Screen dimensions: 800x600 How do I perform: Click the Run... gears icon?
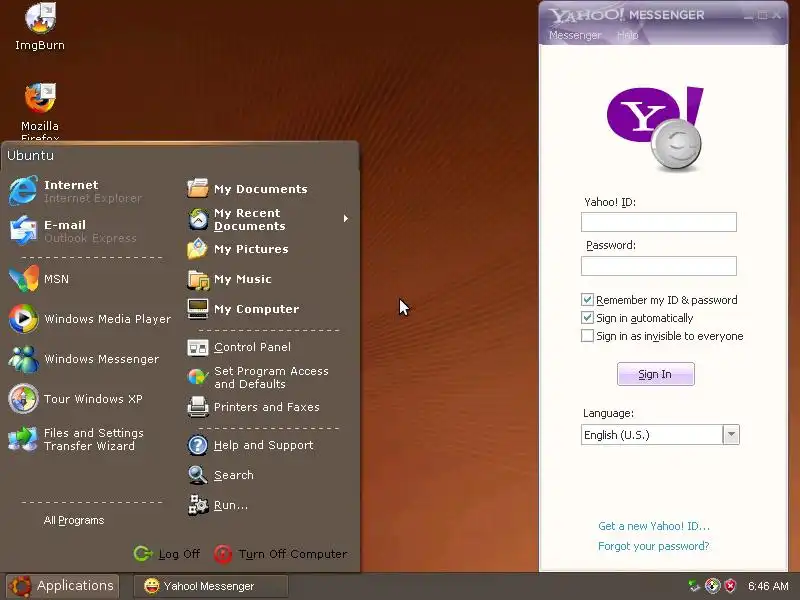point(198,505)
